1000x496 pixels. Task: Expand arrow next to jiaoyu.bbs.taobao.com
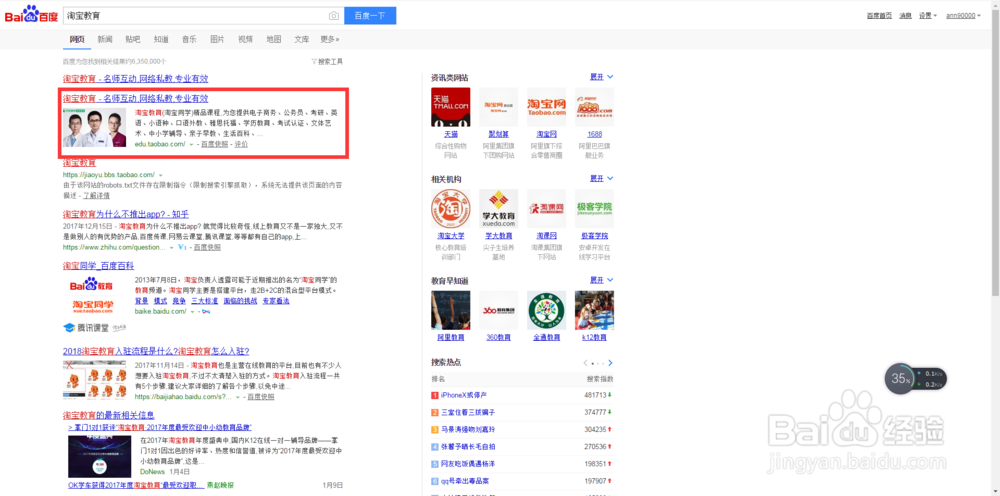click(161, 175)
